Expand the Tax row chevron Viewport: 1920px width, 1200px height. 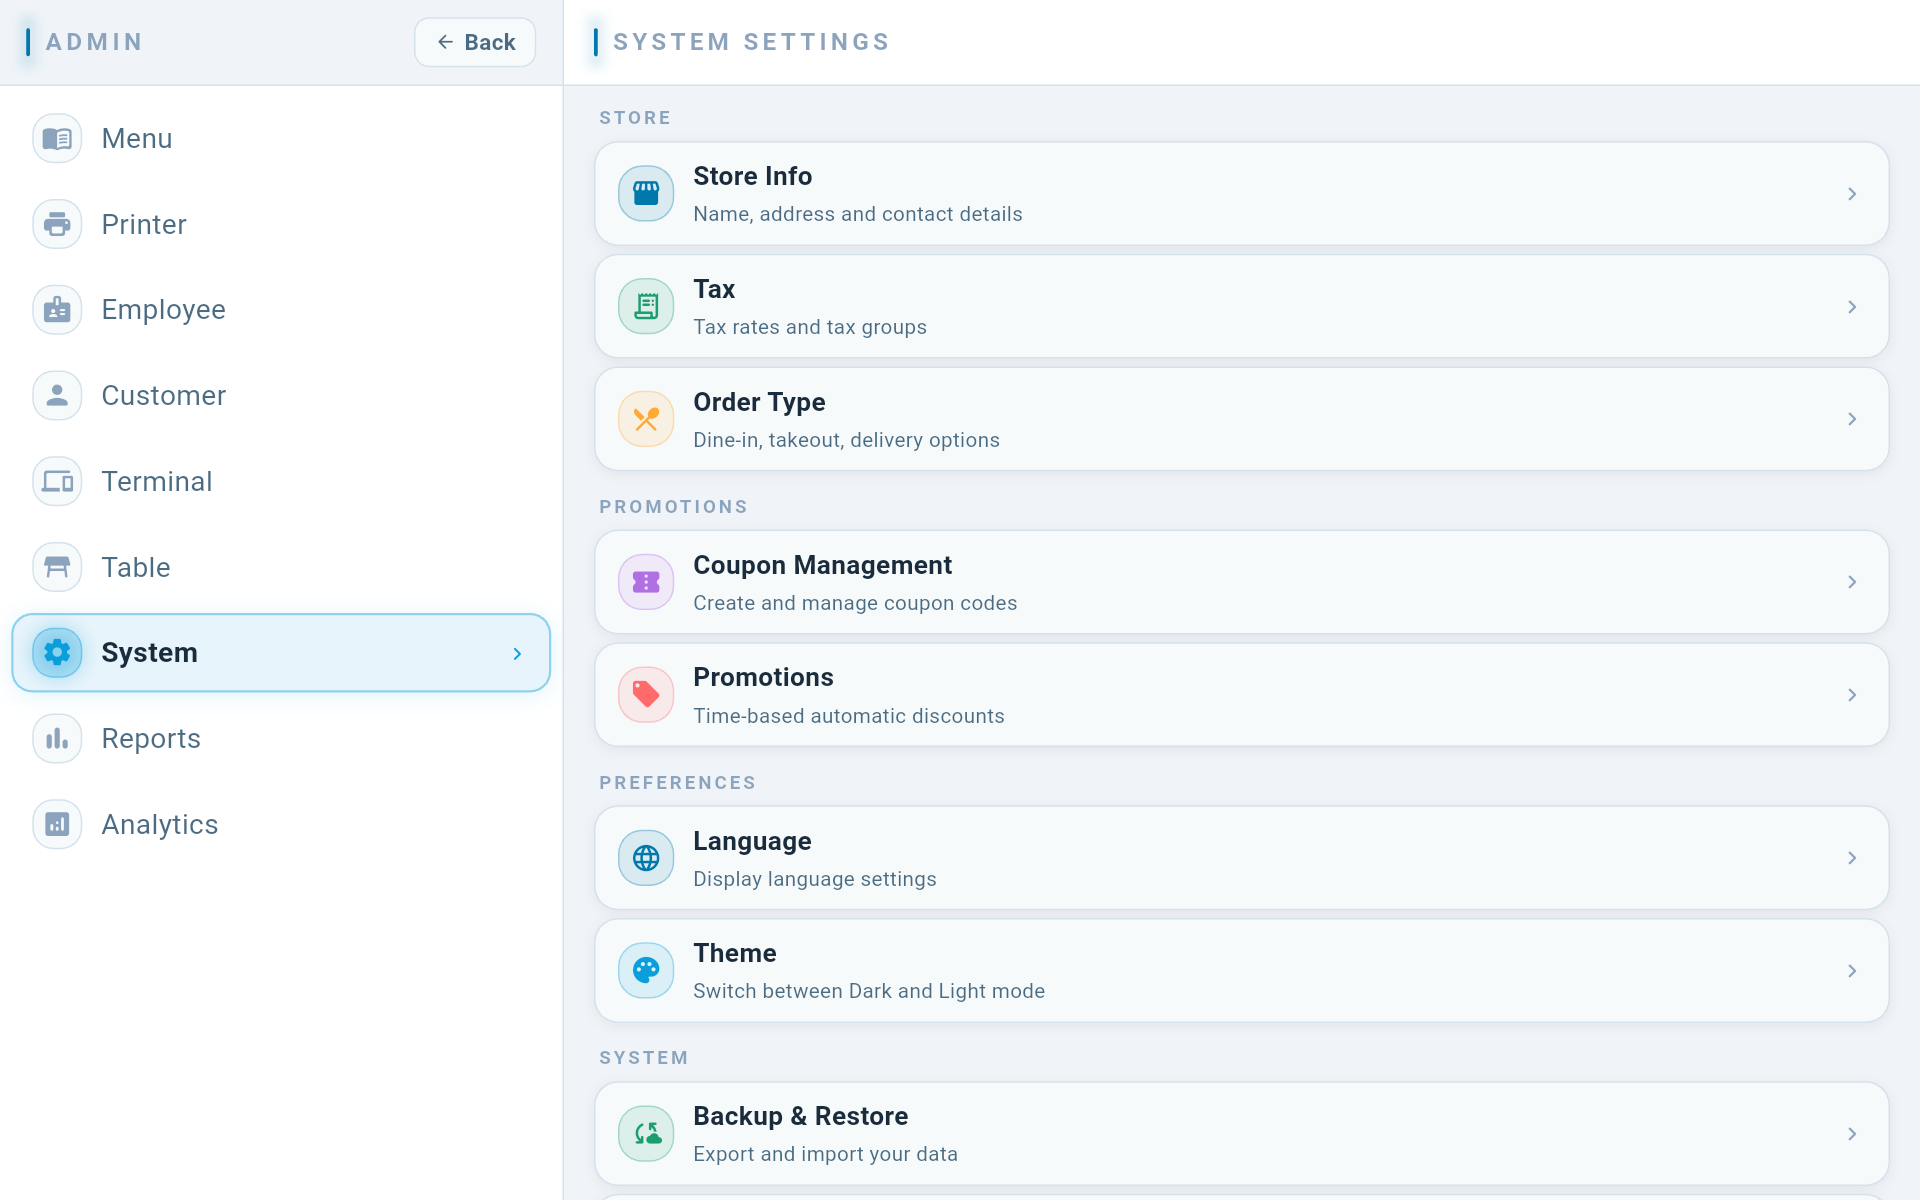[1852, 307]
